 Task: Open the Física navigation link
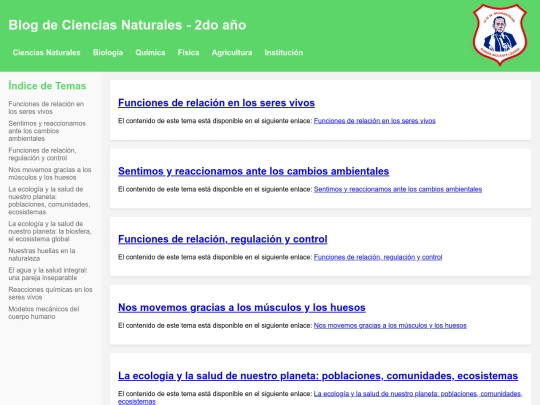click(188, 52)
